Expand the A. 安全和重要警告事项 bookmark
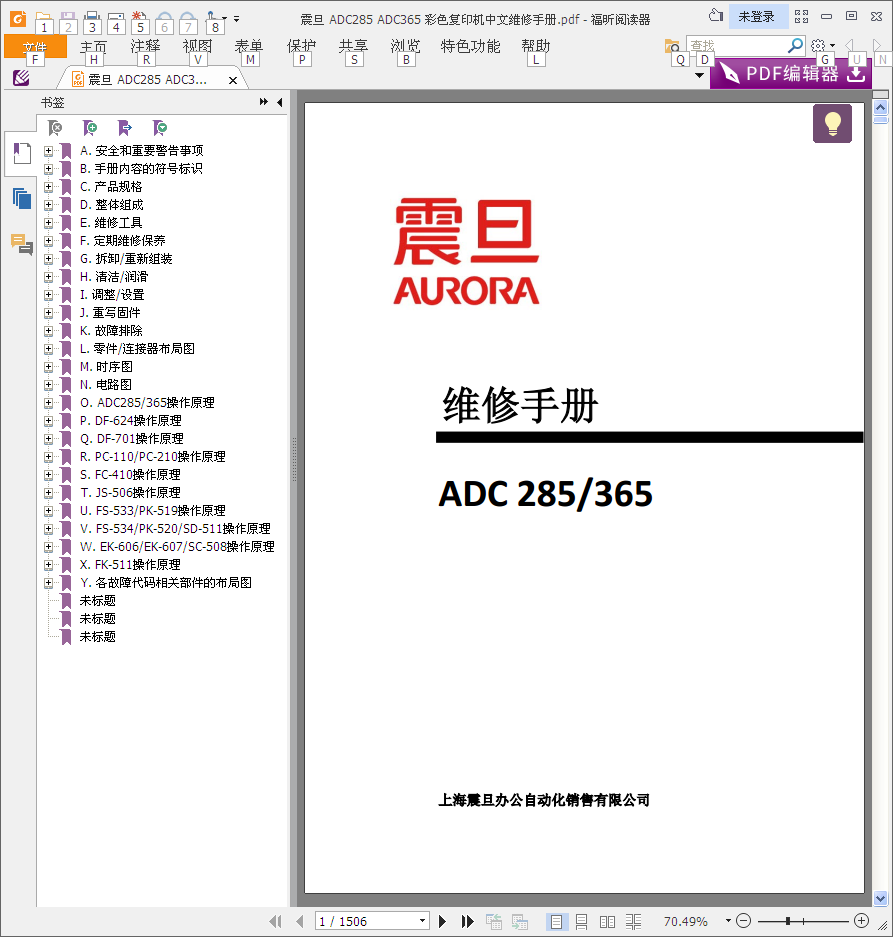 point(48,151)
